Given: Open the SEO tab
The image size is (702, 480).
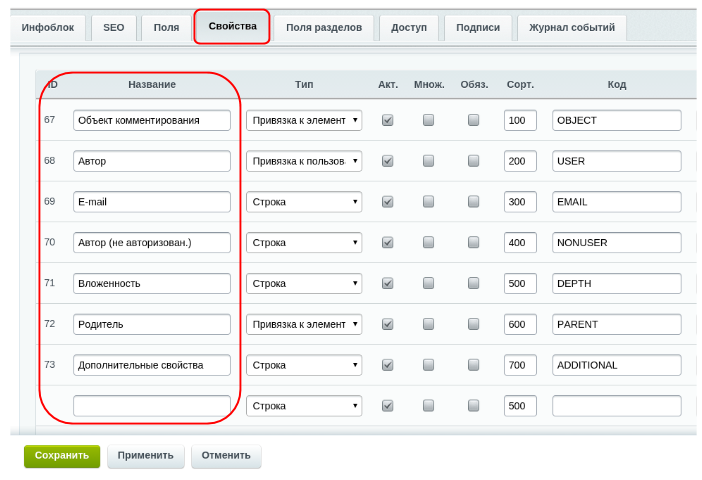Looking at the screenshot, I should click(113, 28).
